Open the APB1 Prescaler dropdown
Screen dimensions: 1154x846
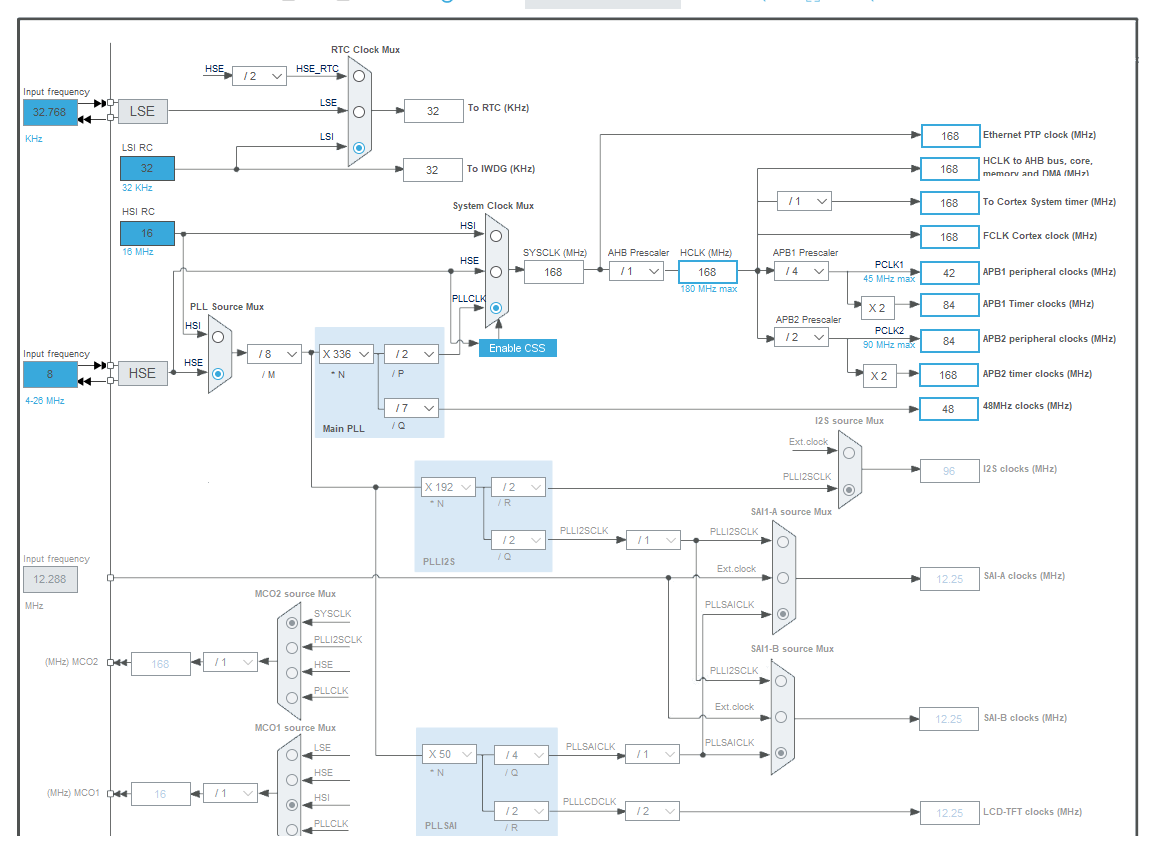[800, 271]
